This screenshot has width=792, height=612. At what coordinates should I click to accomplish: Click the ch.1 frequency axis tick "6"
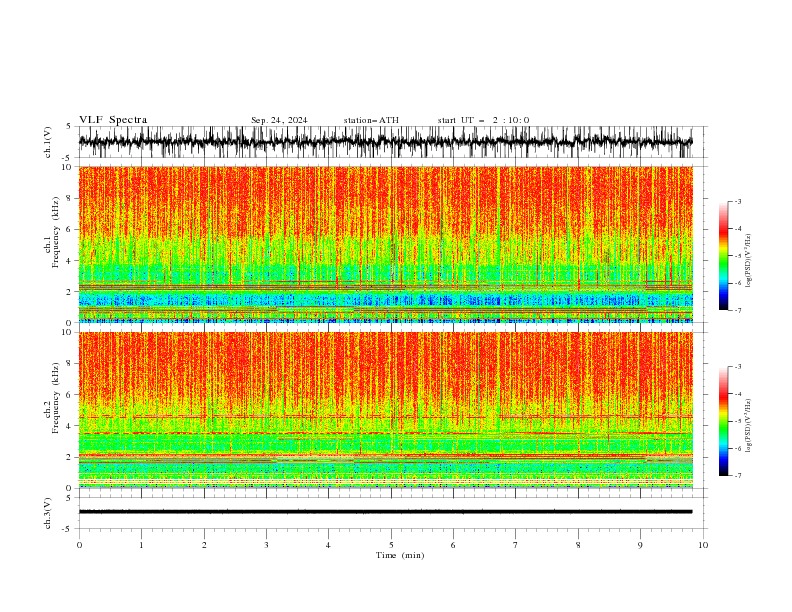69,229
